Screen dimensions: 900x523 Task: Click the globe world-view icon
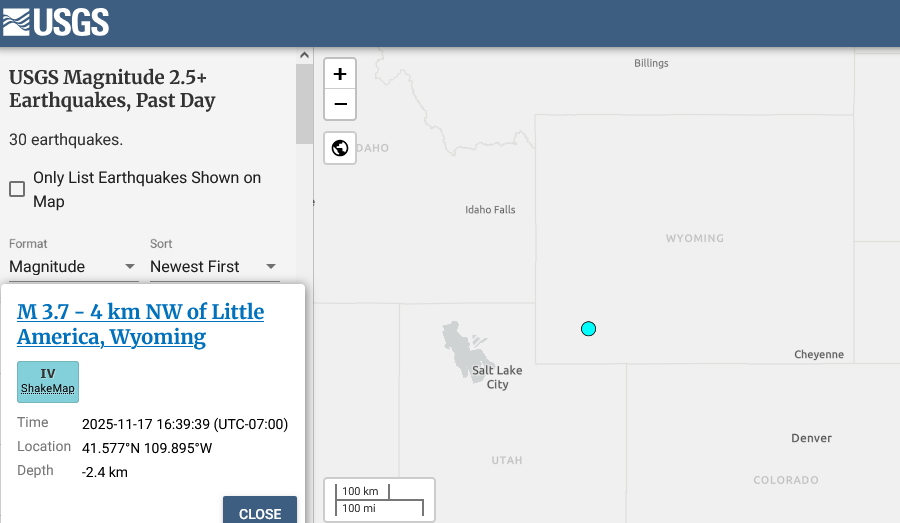340,148
